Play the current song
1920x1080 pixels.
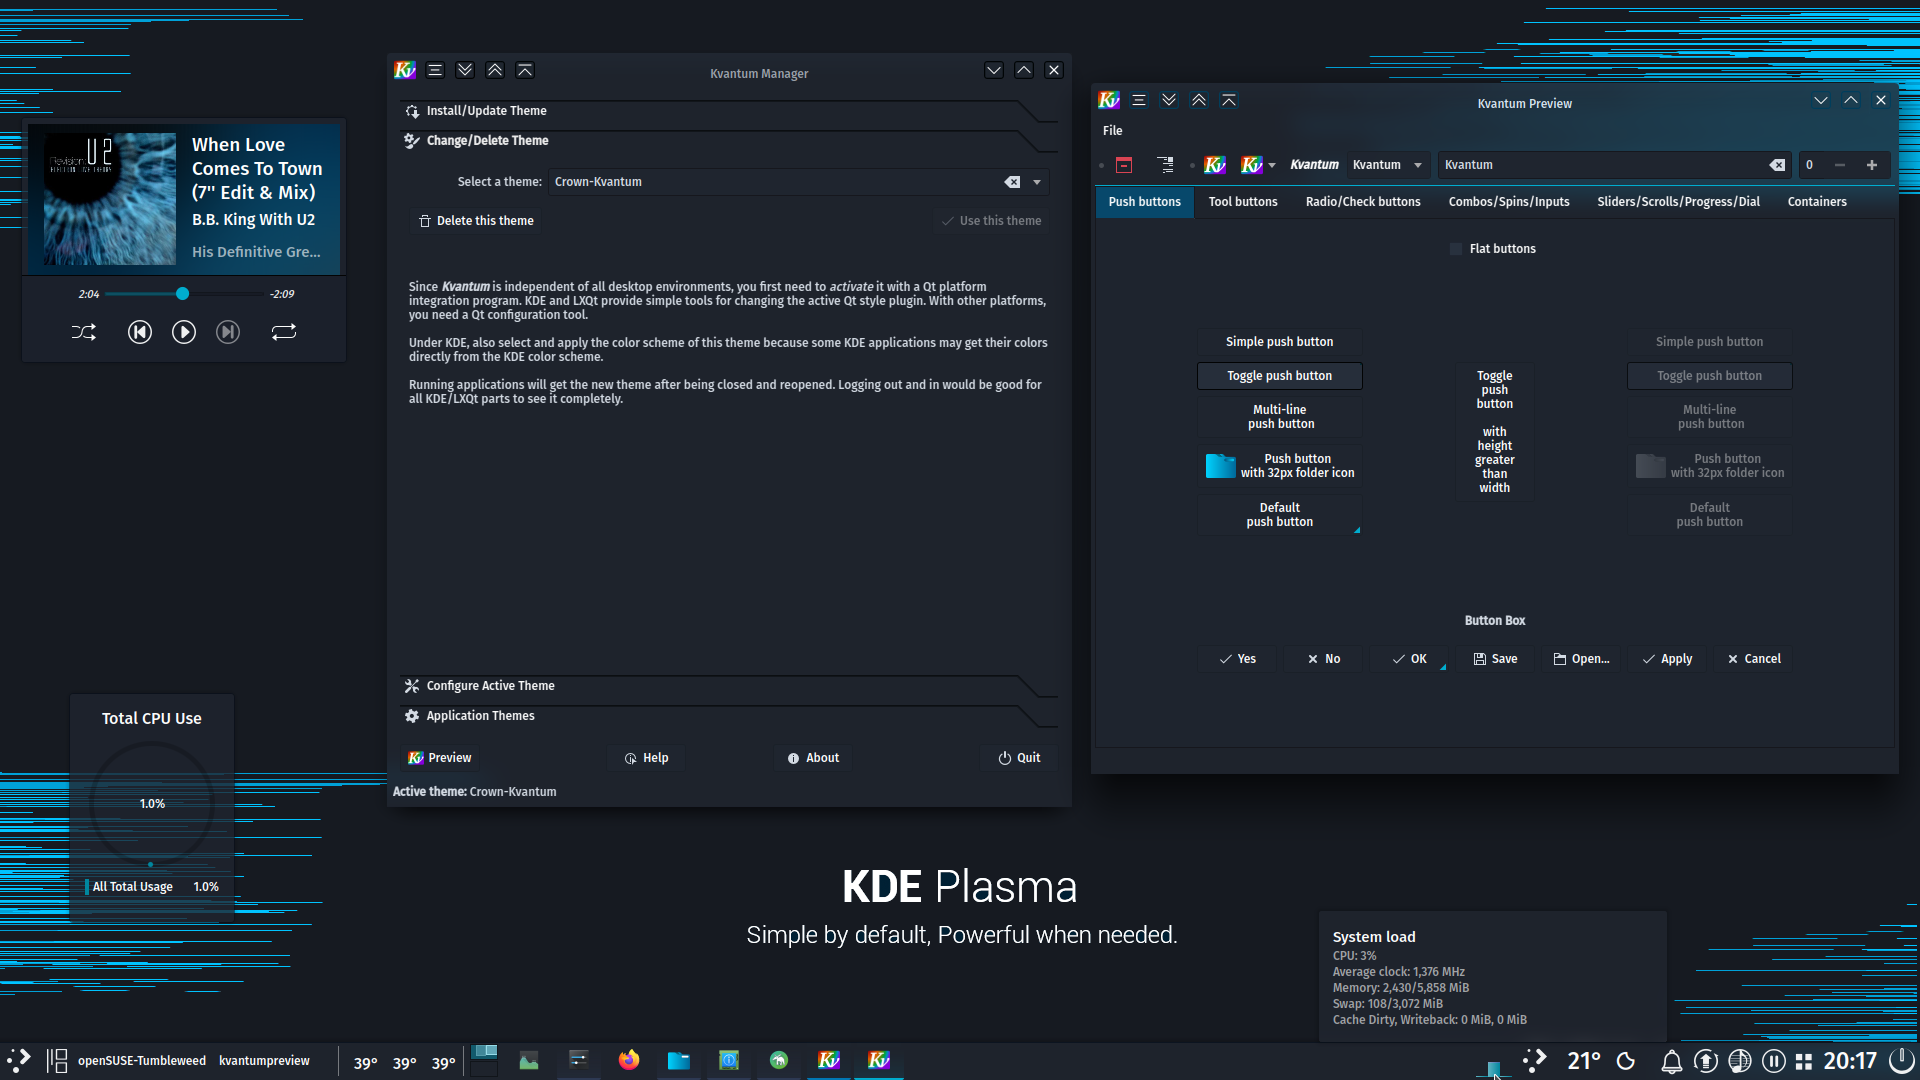coord(184,332)
